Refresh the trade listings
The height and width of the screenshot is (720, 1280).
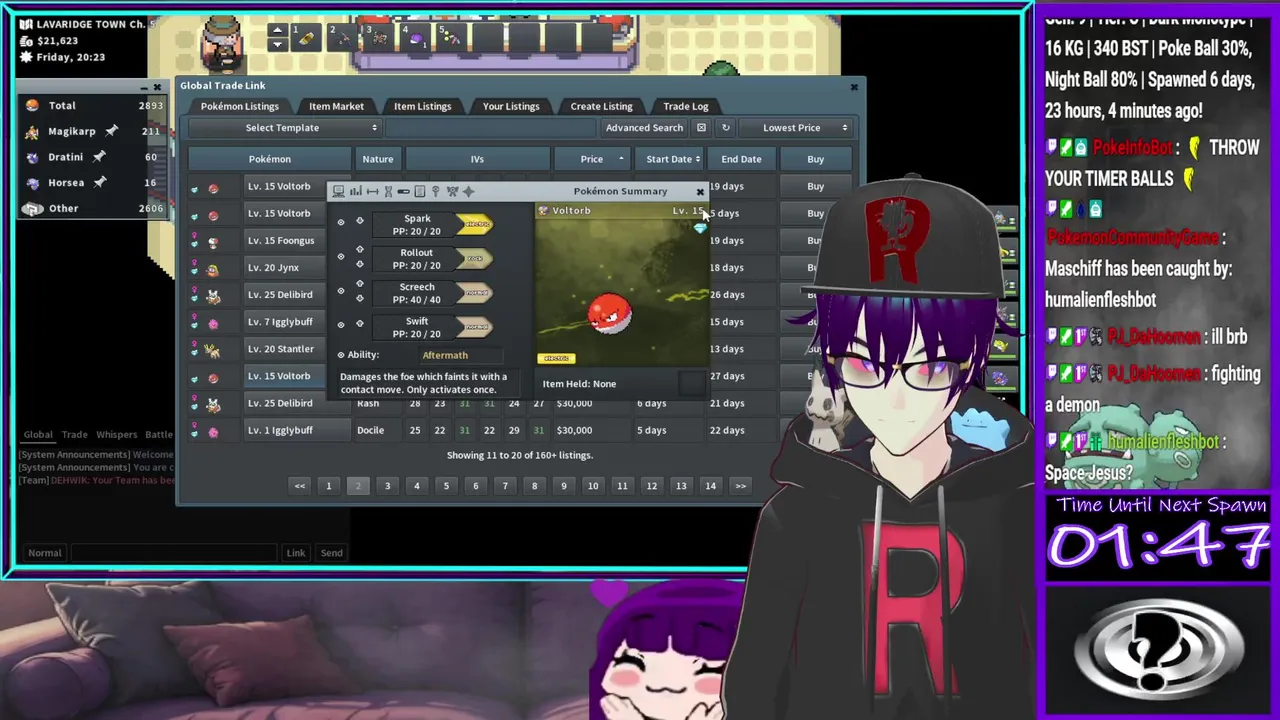click(x=726, y=128)
